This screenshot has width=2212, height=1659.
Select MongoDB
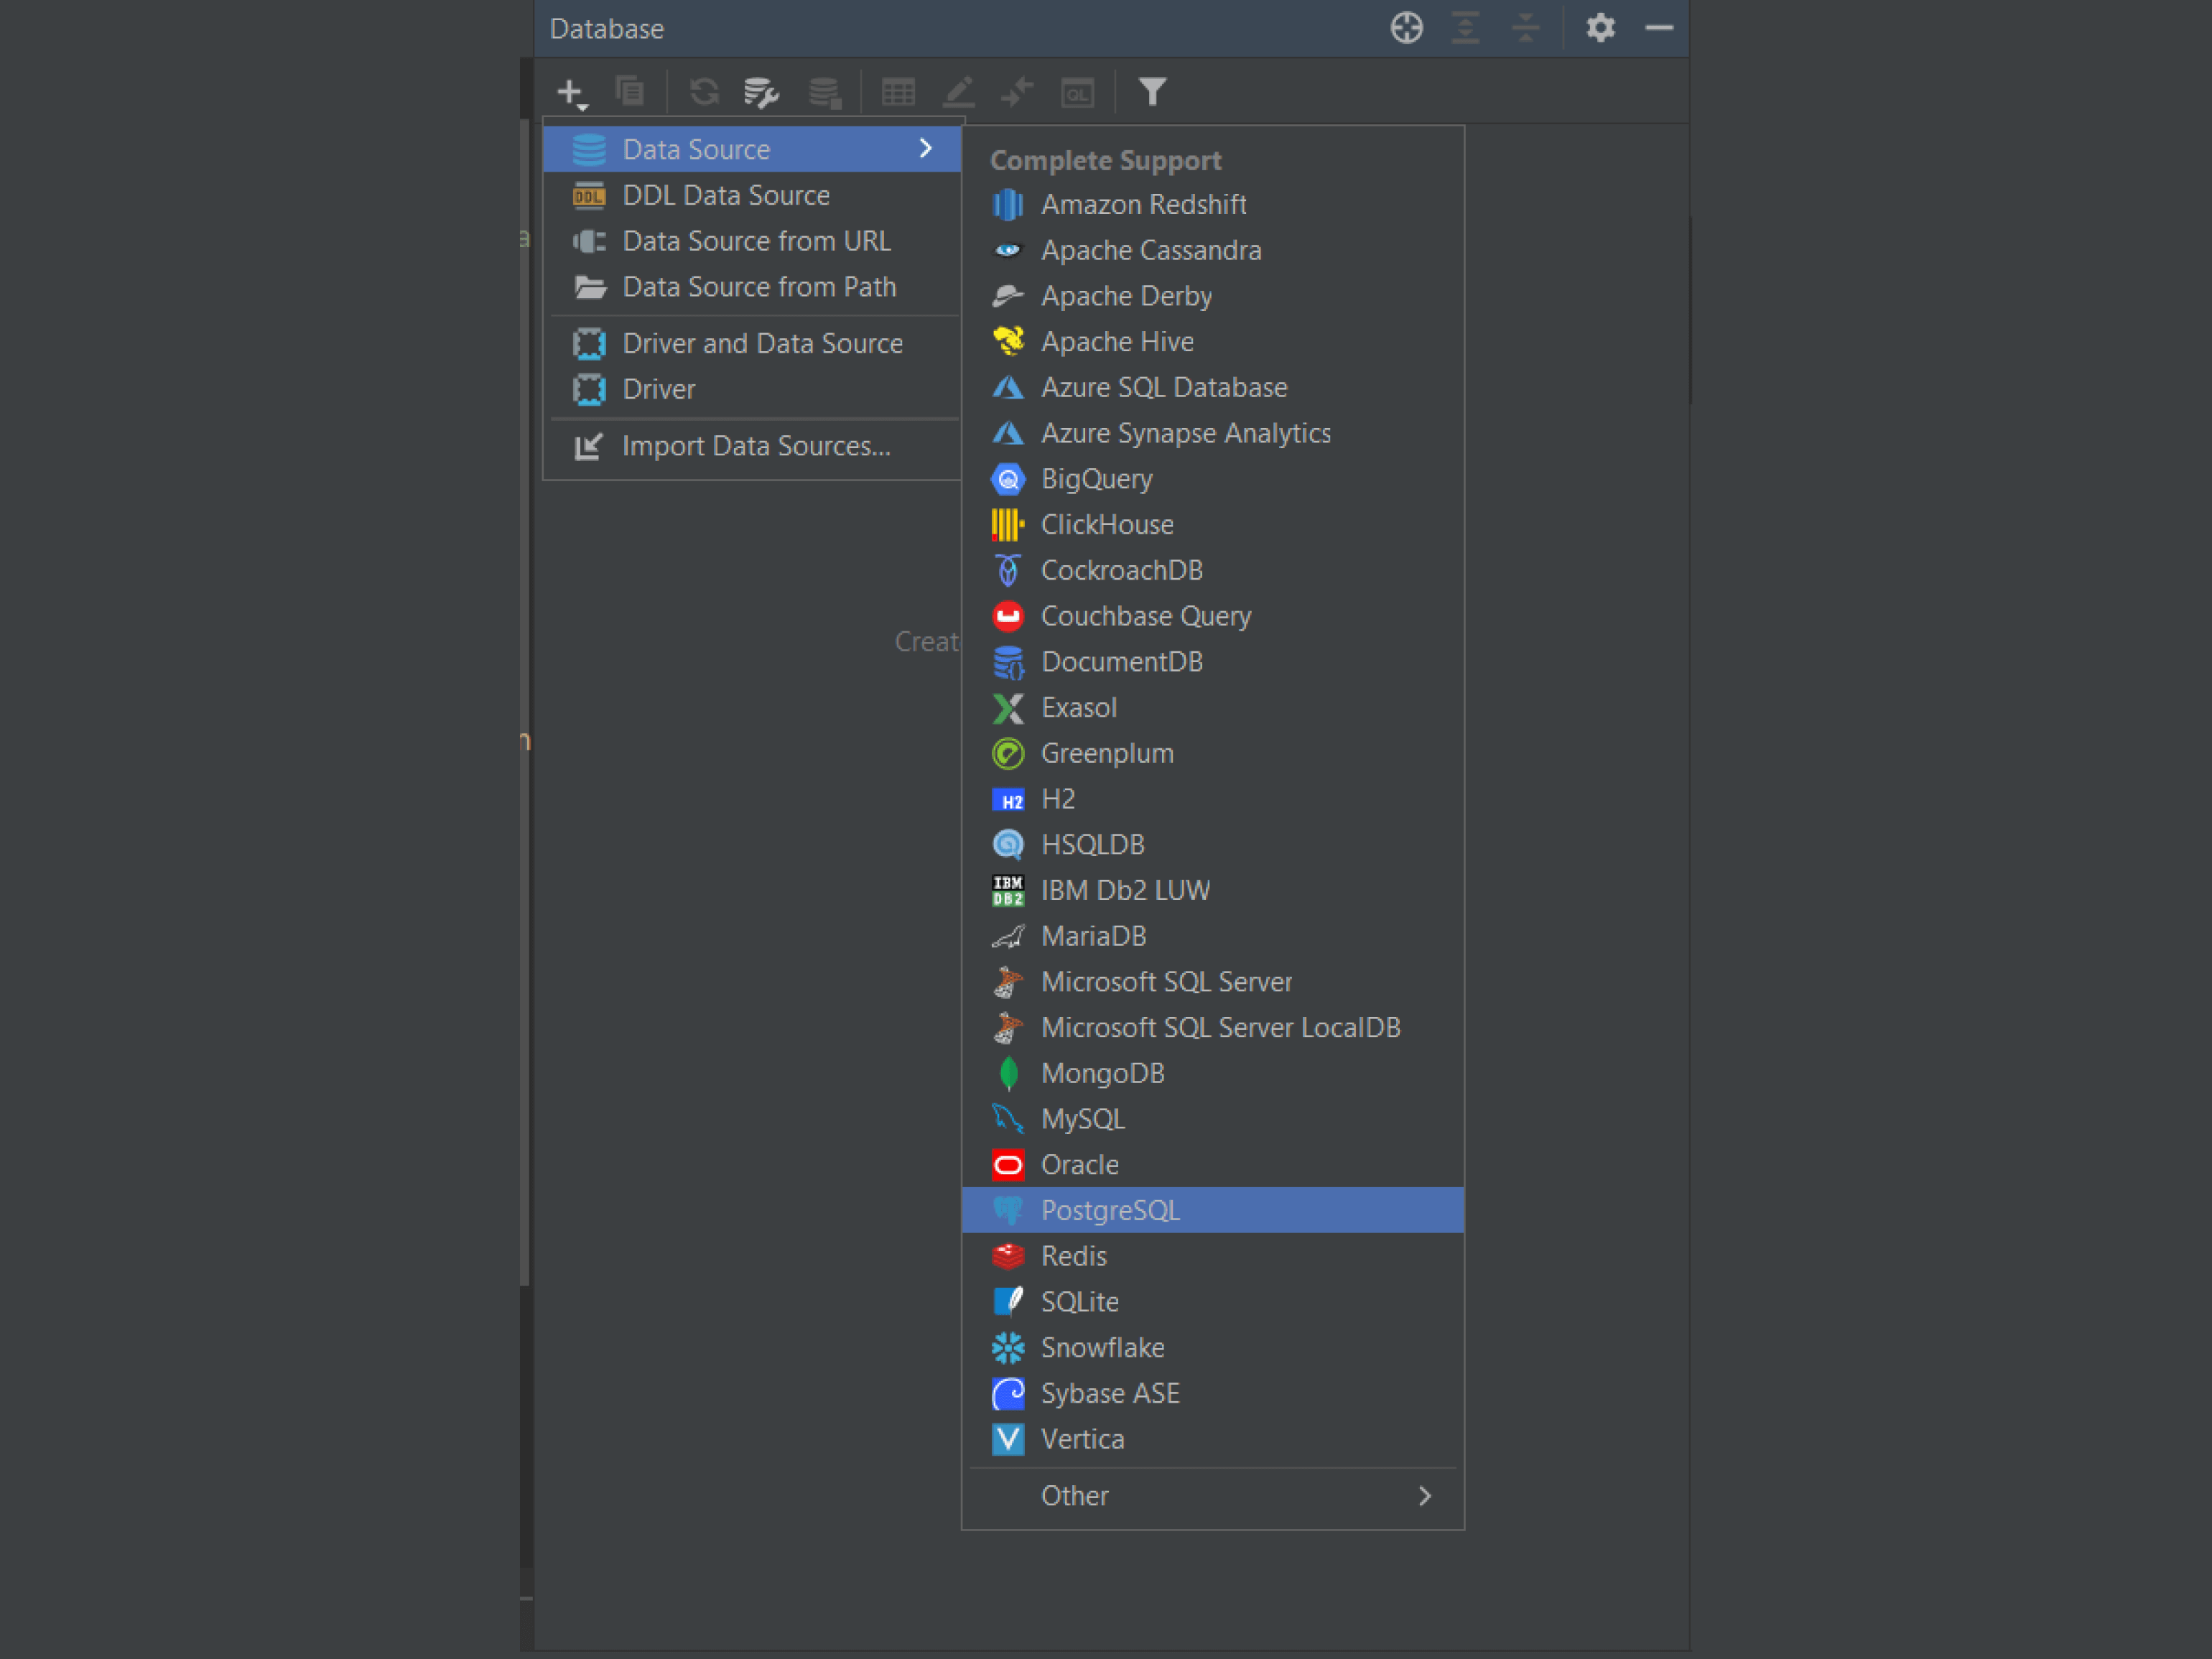click(x=1213, y=1073)
